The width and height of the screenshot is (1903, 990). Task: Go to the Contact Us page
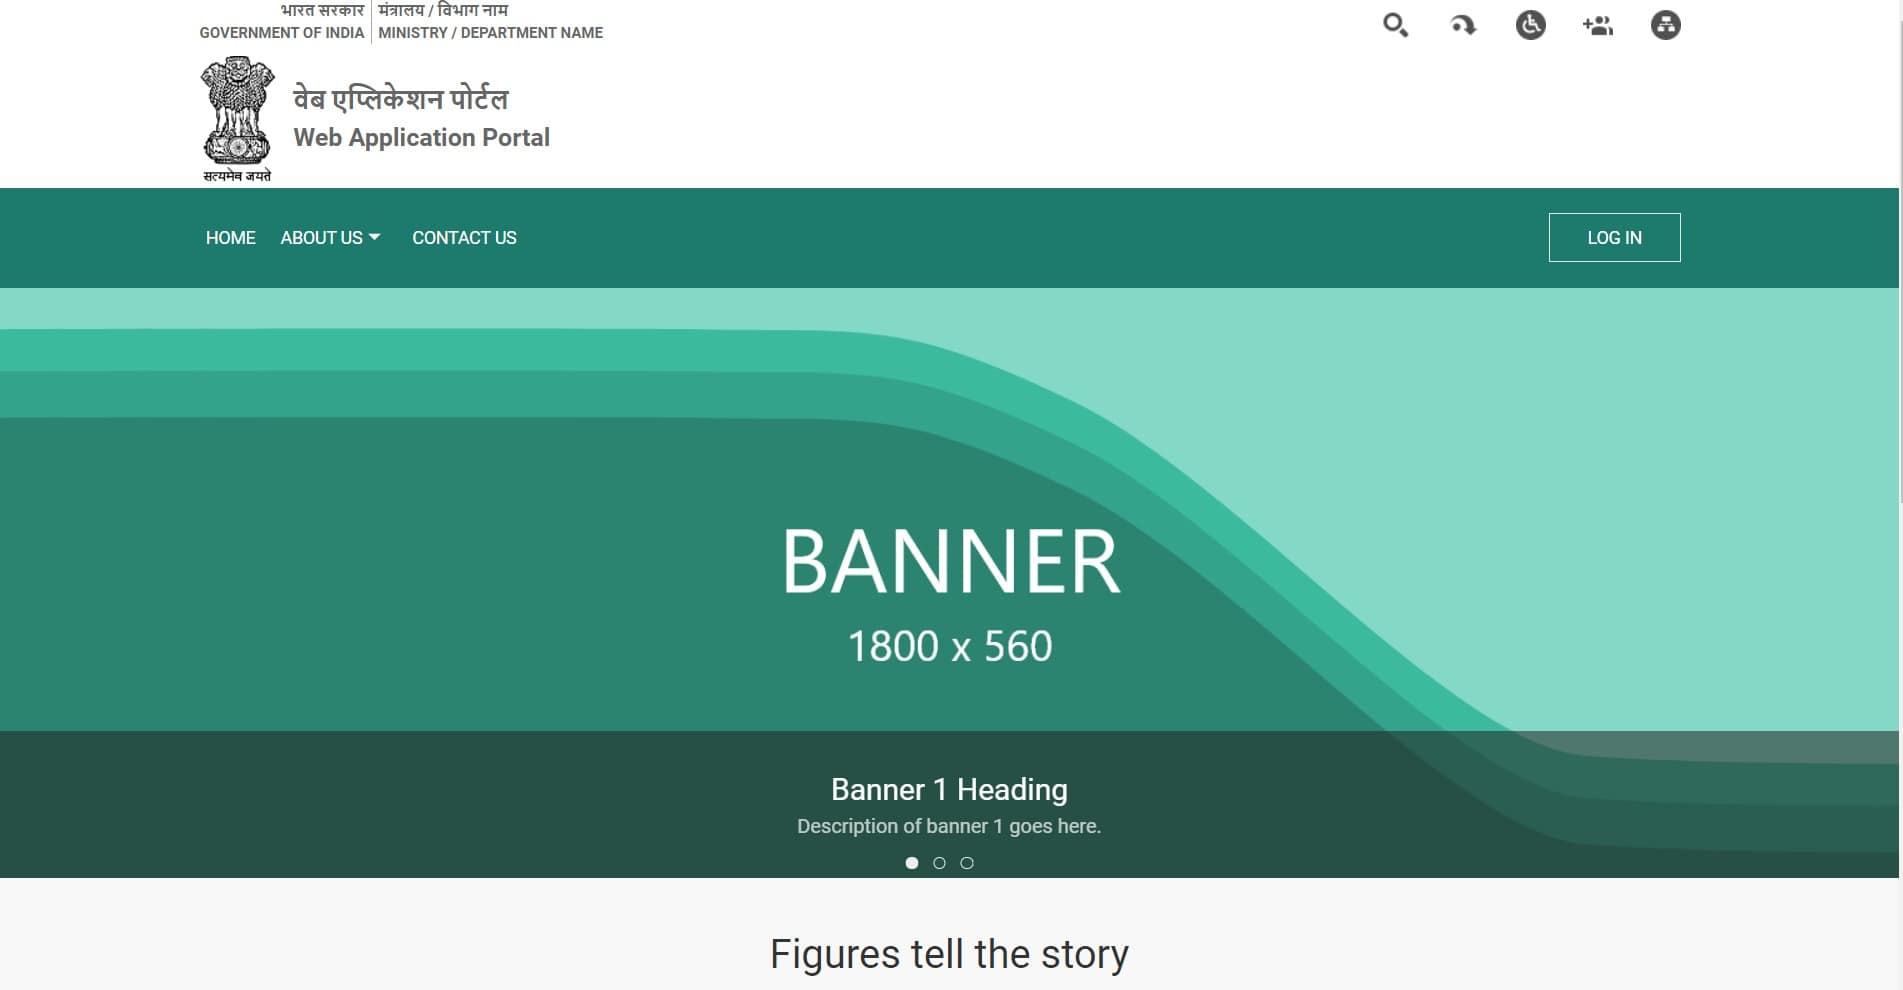coord(464,238)
